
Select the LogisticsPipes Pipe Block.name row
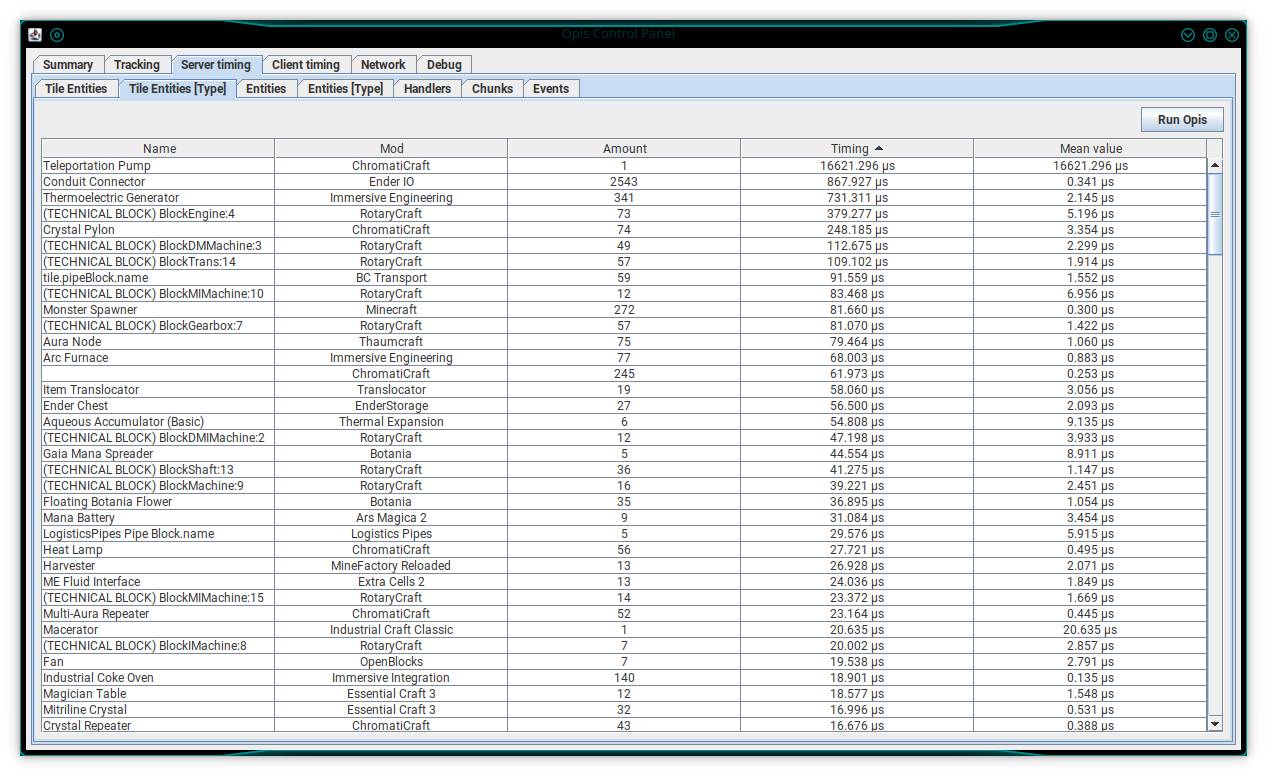pos(624,534)
